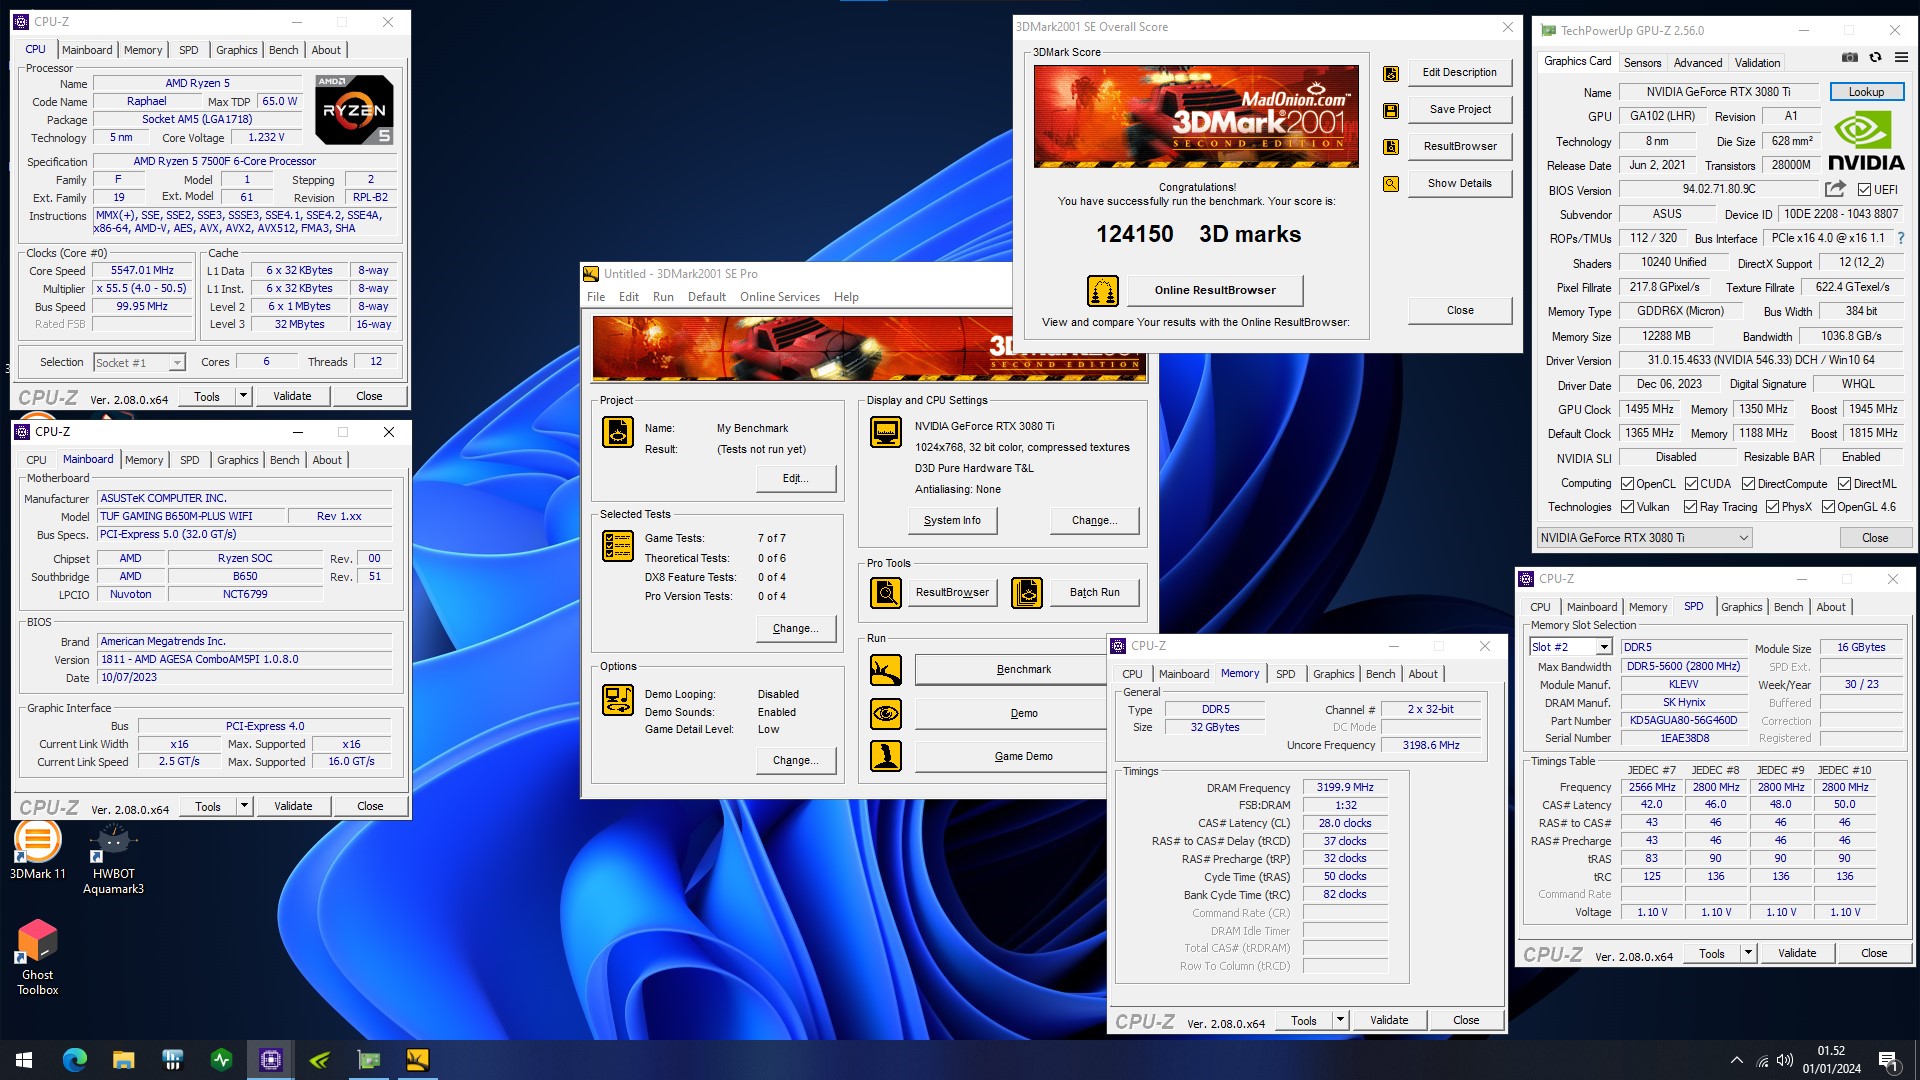
Task: Switch to the Advanced tab in GPU-Z
Action: pos(1698,62)
